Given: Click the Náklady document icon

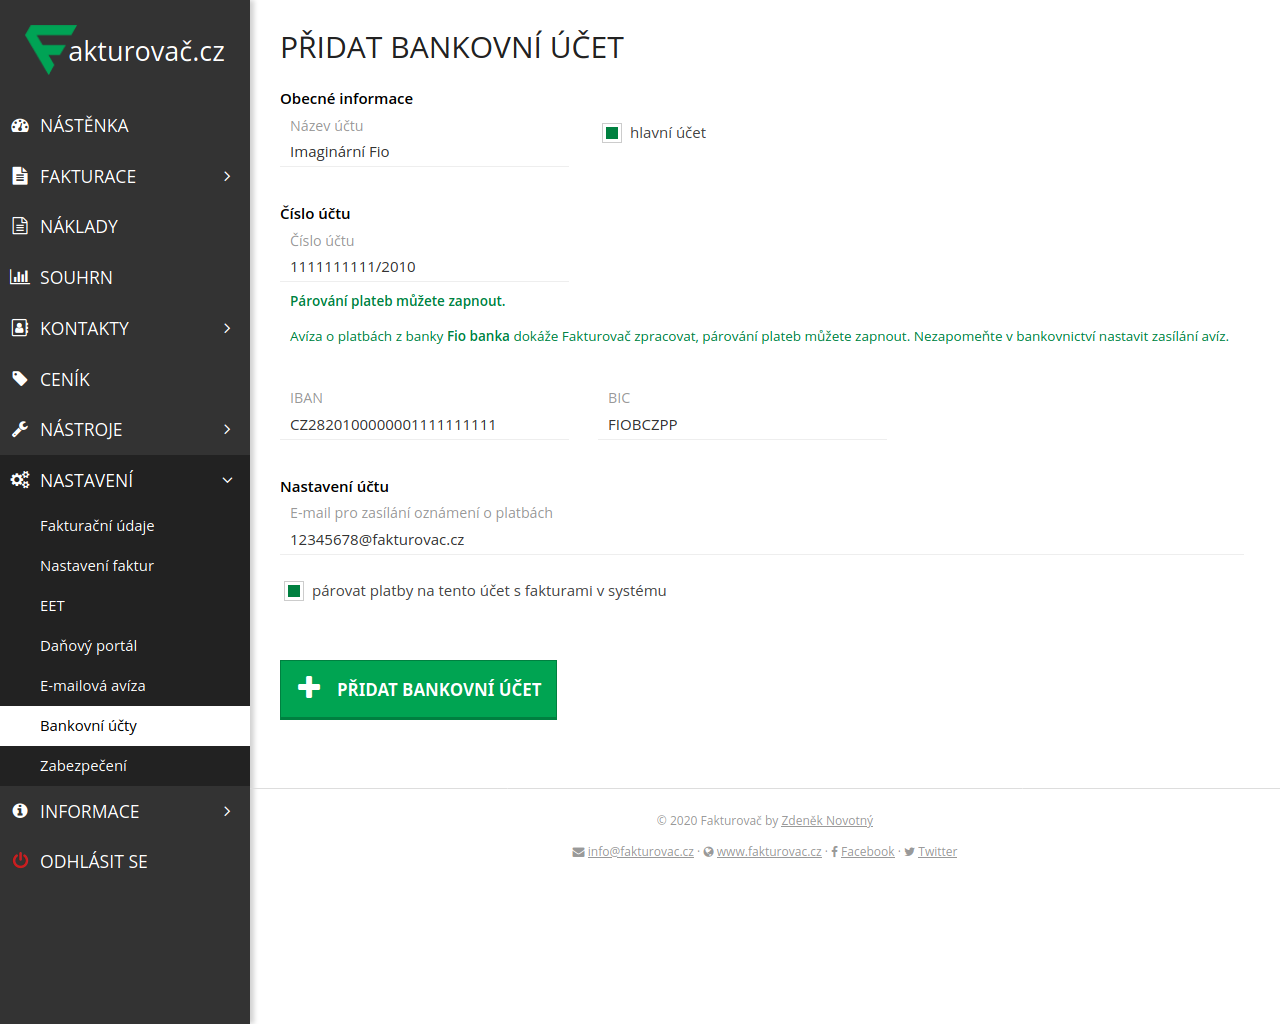Looking at the screenshot, I should click(20, 227).
